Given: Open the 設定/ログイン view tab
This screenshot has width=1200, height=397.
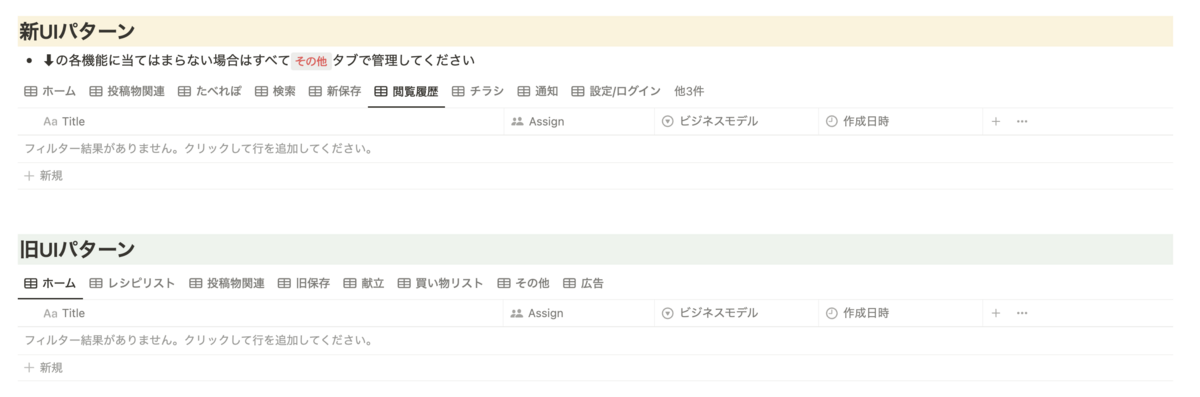Looking at the screenshot, I should click(616, 91).
